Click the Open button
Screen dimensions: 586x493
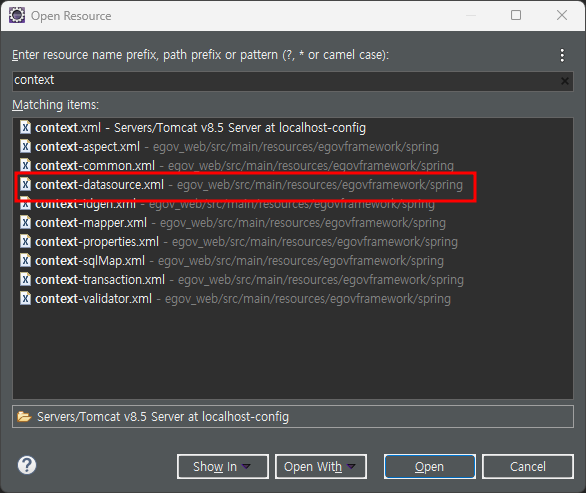[x=430, y=466]
